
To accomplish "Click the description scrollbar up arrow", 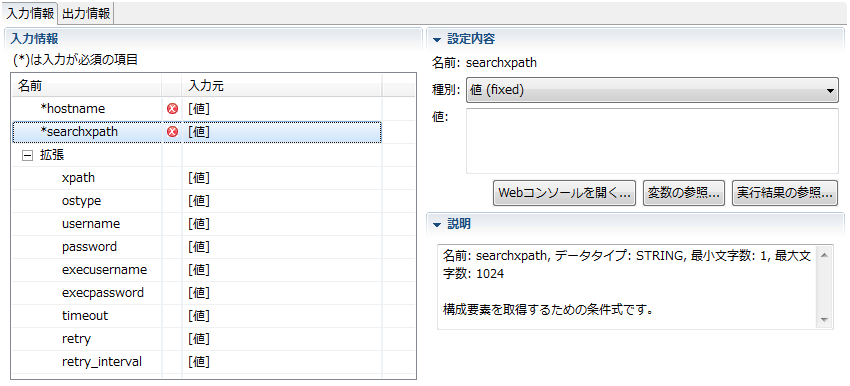I will click(x=825, y=254).
